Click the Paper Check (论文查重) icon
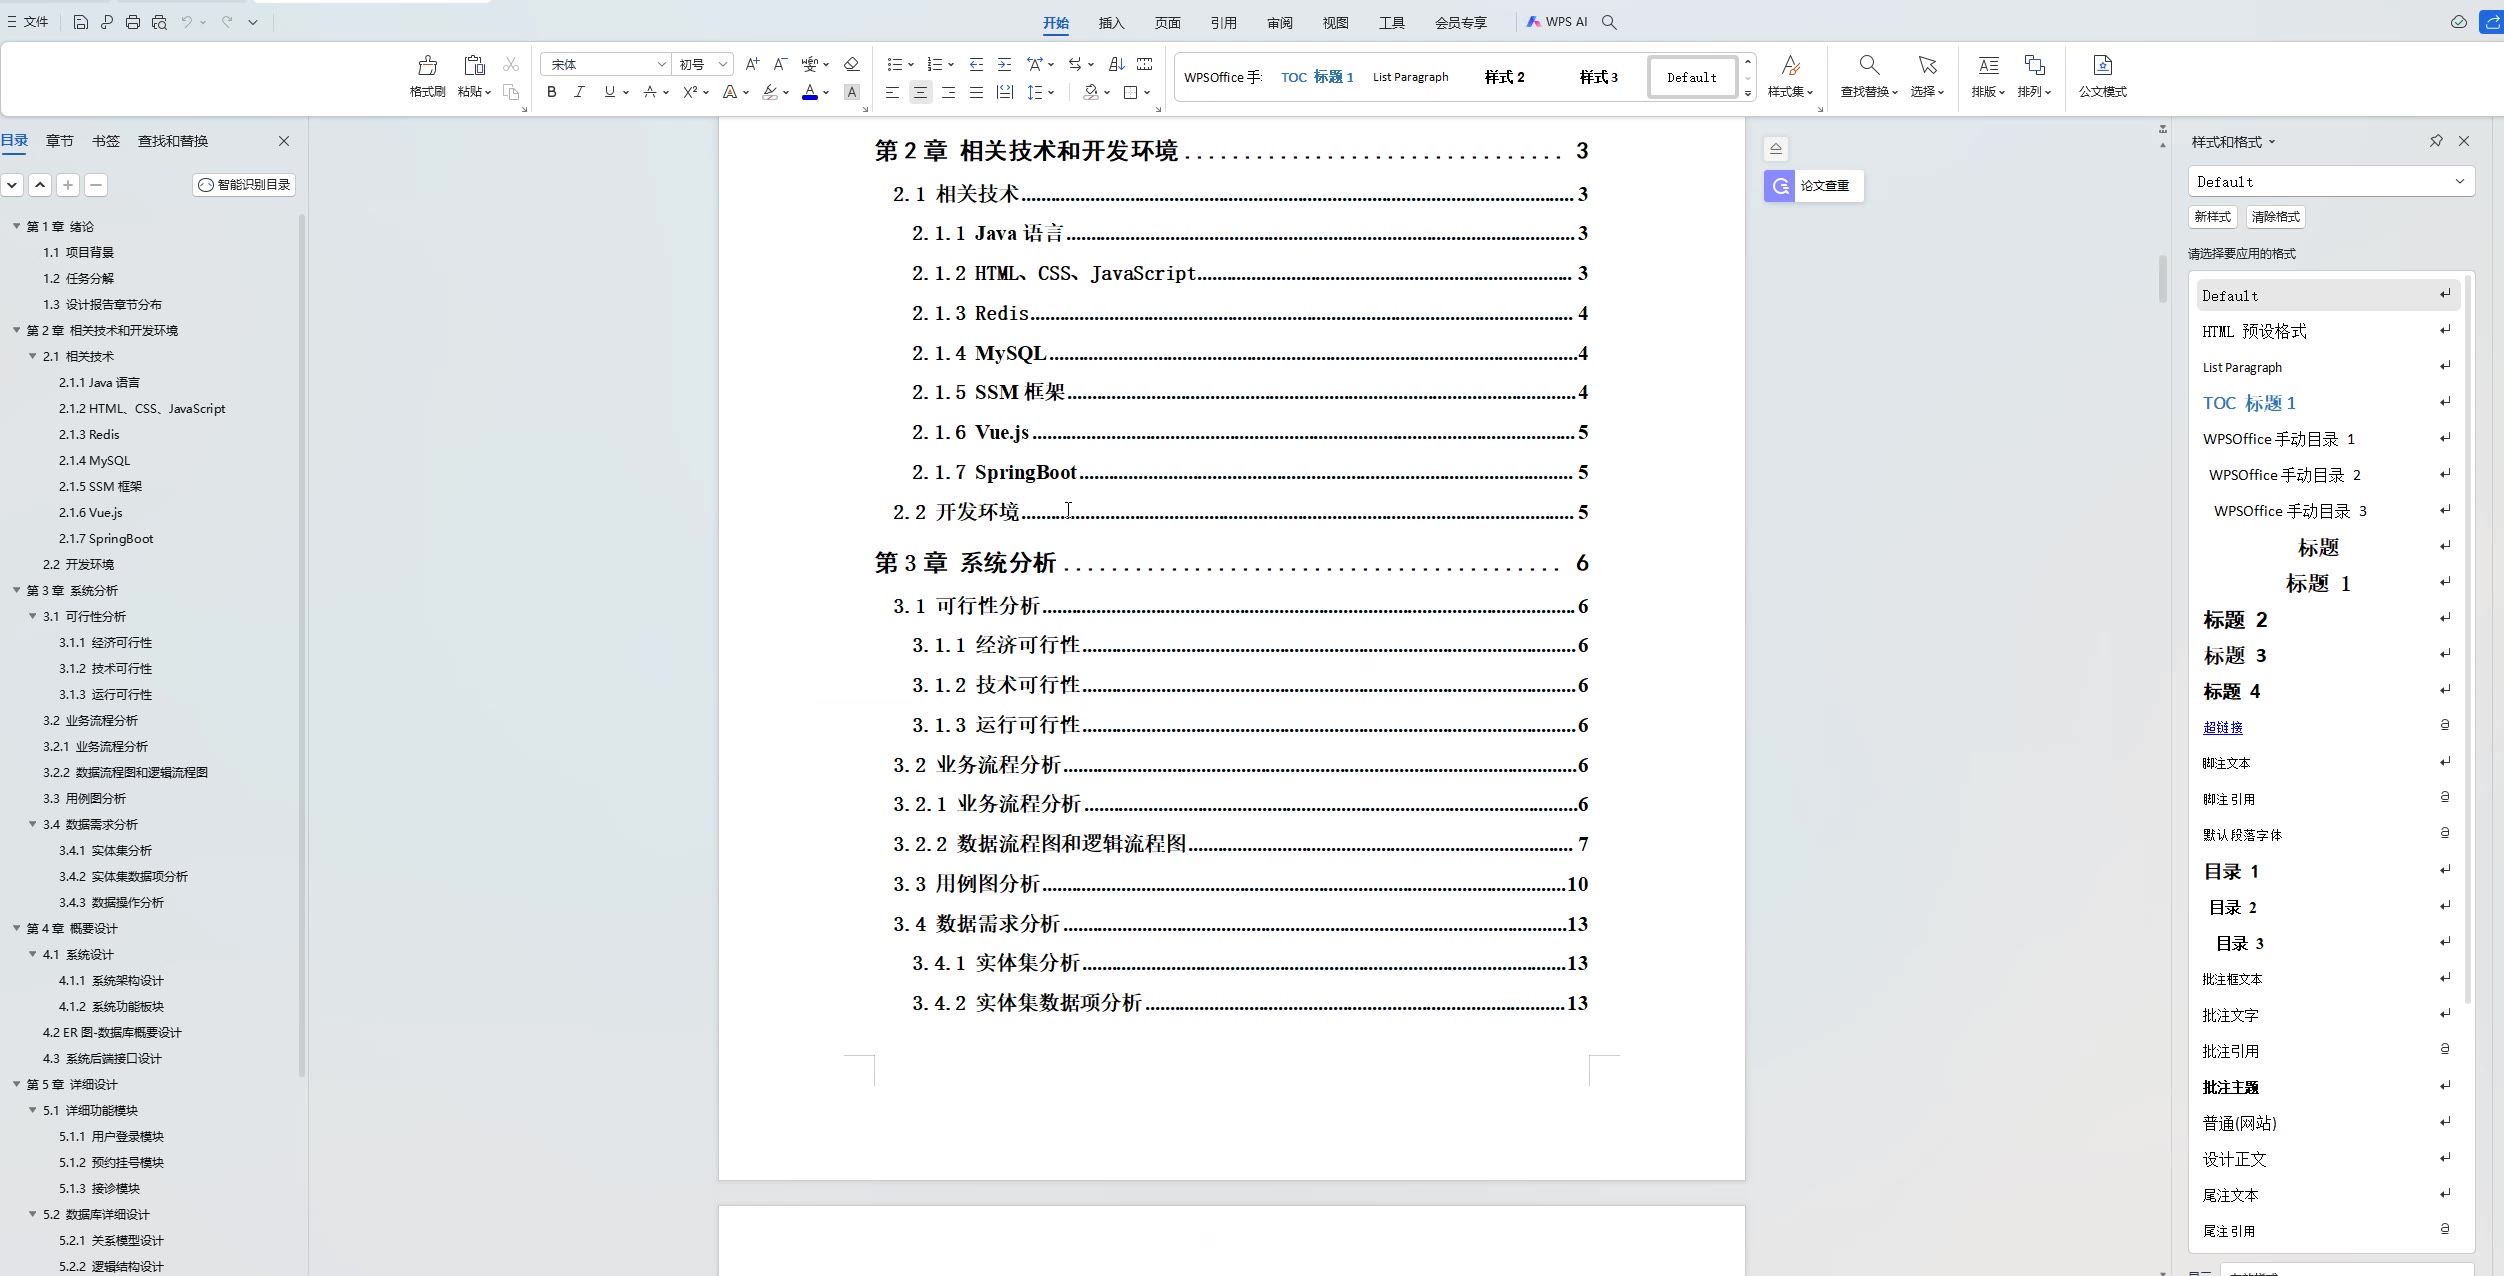This screenshot has height=1276, width=2504. 1780,186
